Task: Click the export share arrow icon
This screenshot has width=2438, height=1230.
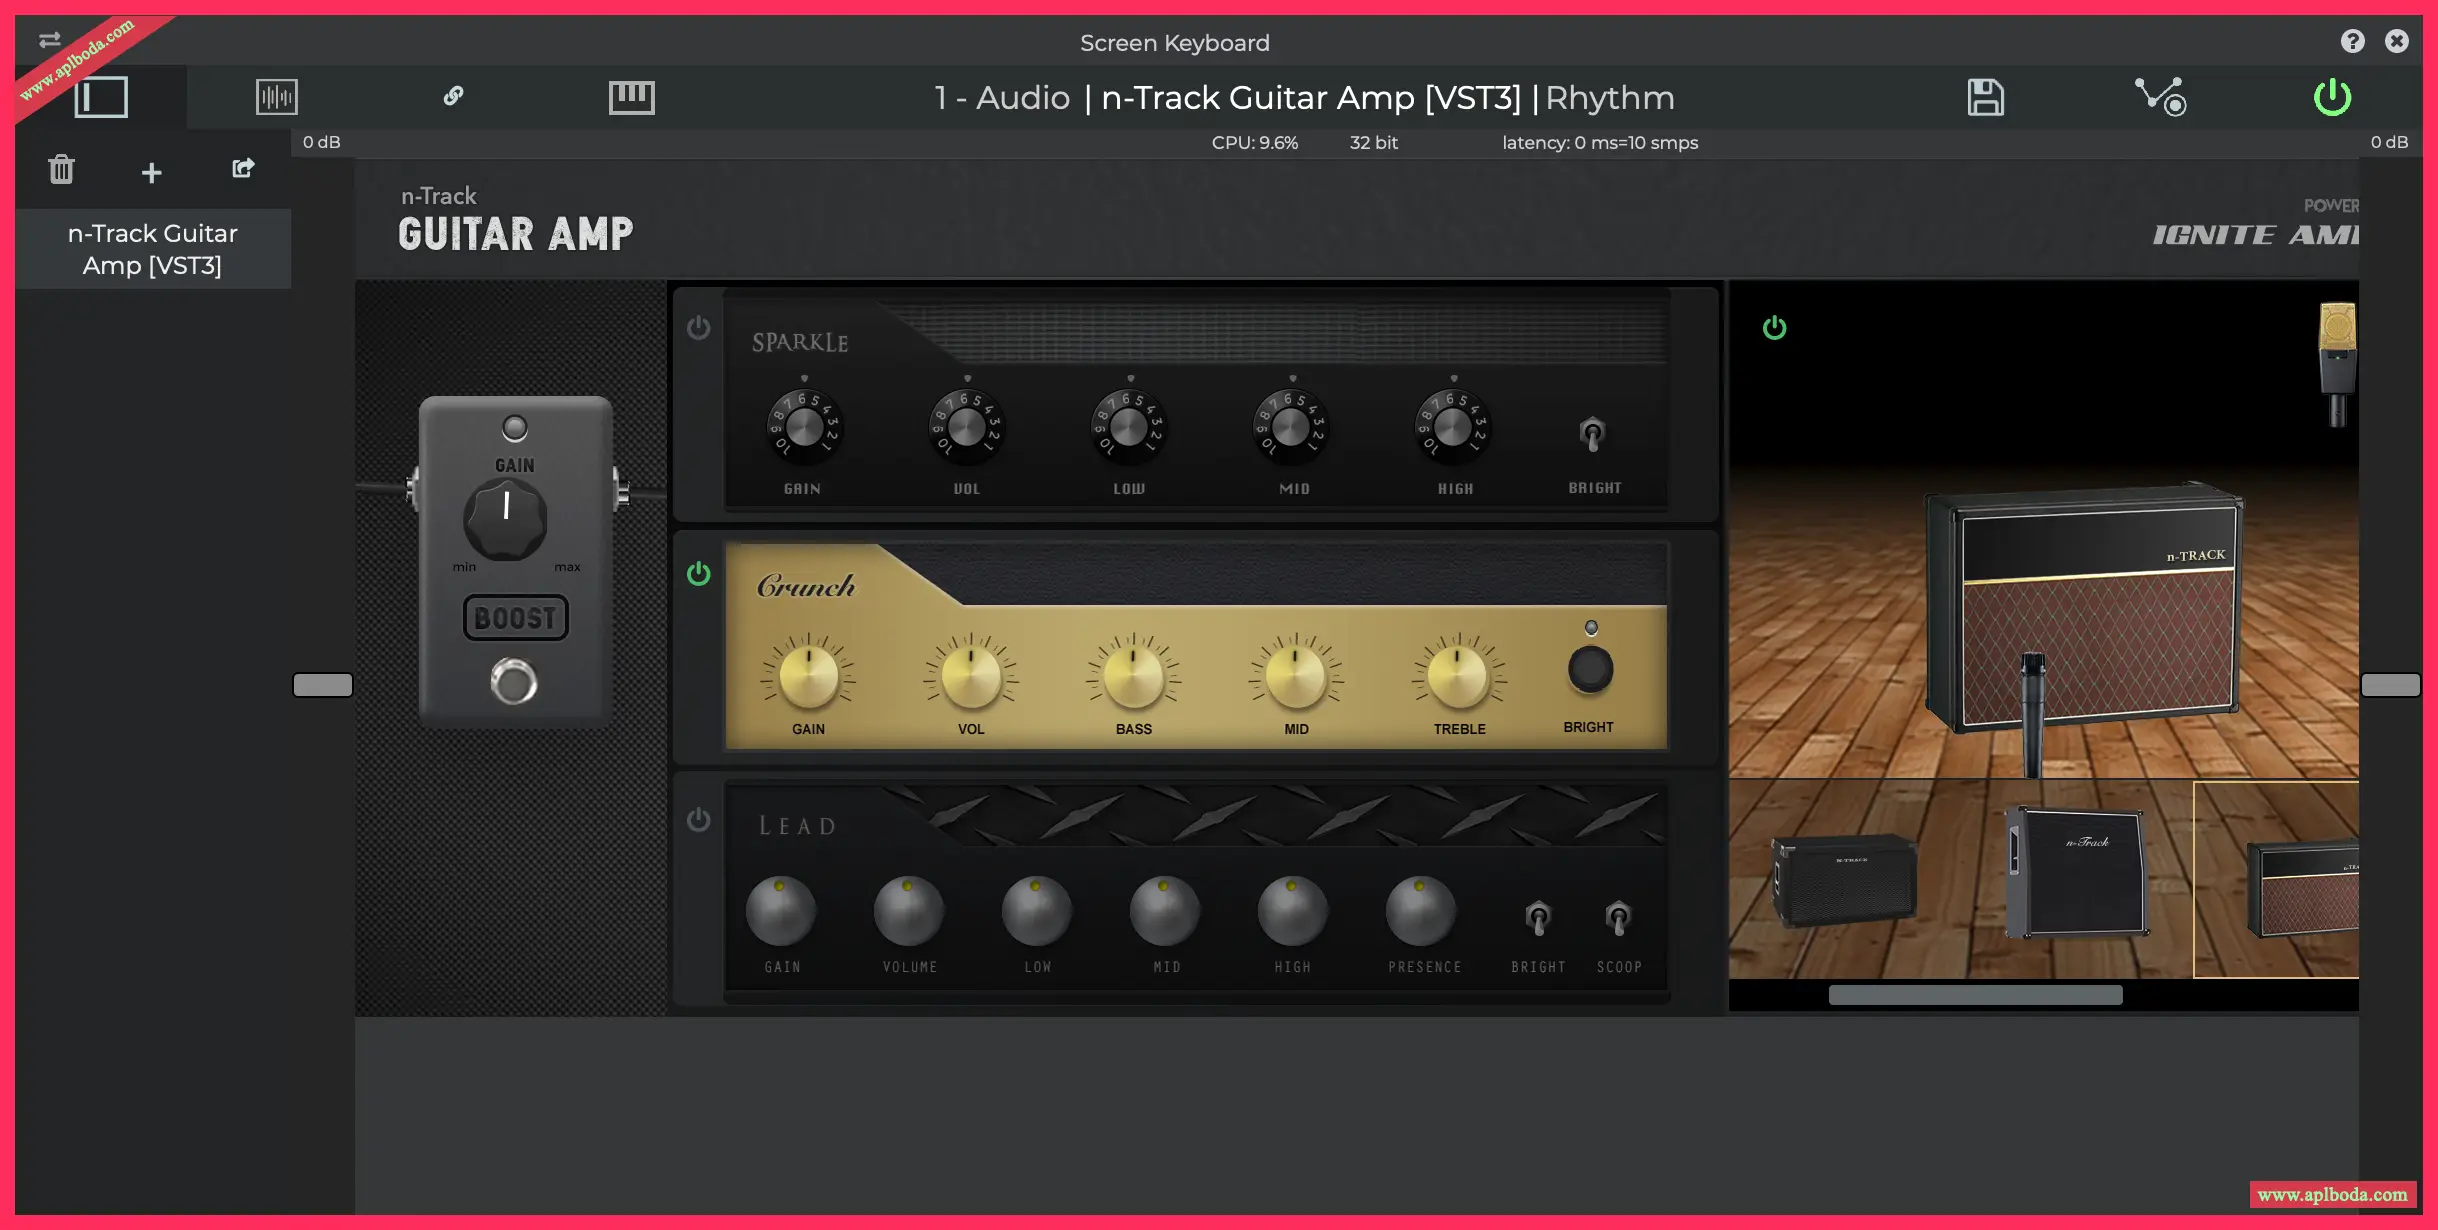Action: click(243, 168)
